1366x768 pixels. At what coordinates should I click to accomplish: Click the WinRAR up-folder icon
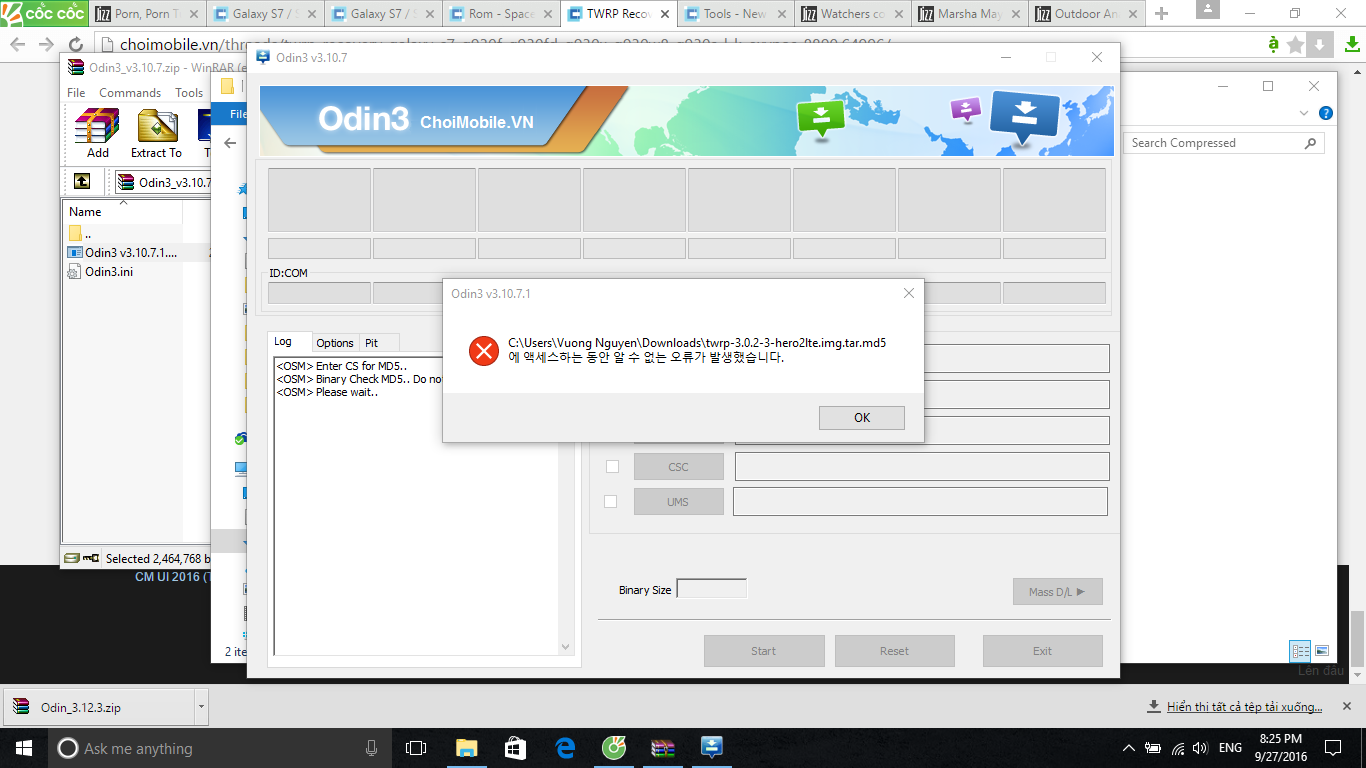click(82, 181)
